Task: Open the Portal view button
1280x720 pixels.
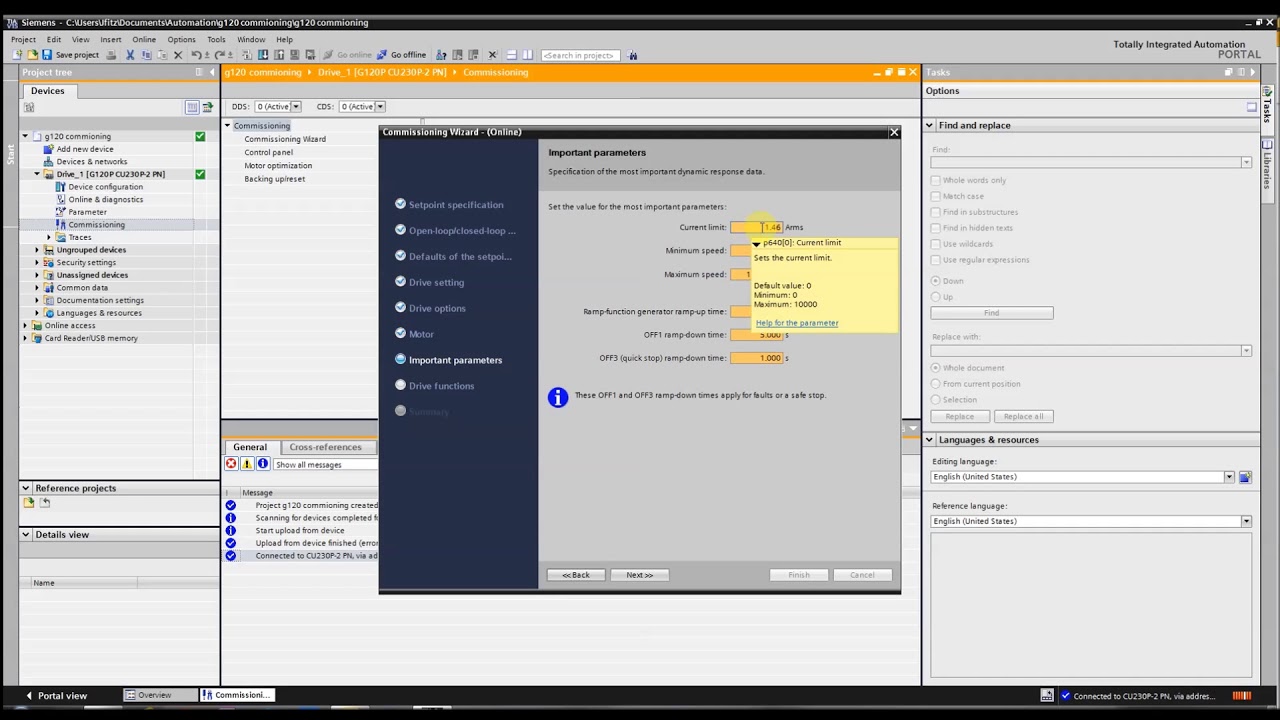Action: (x=57, y=695)
